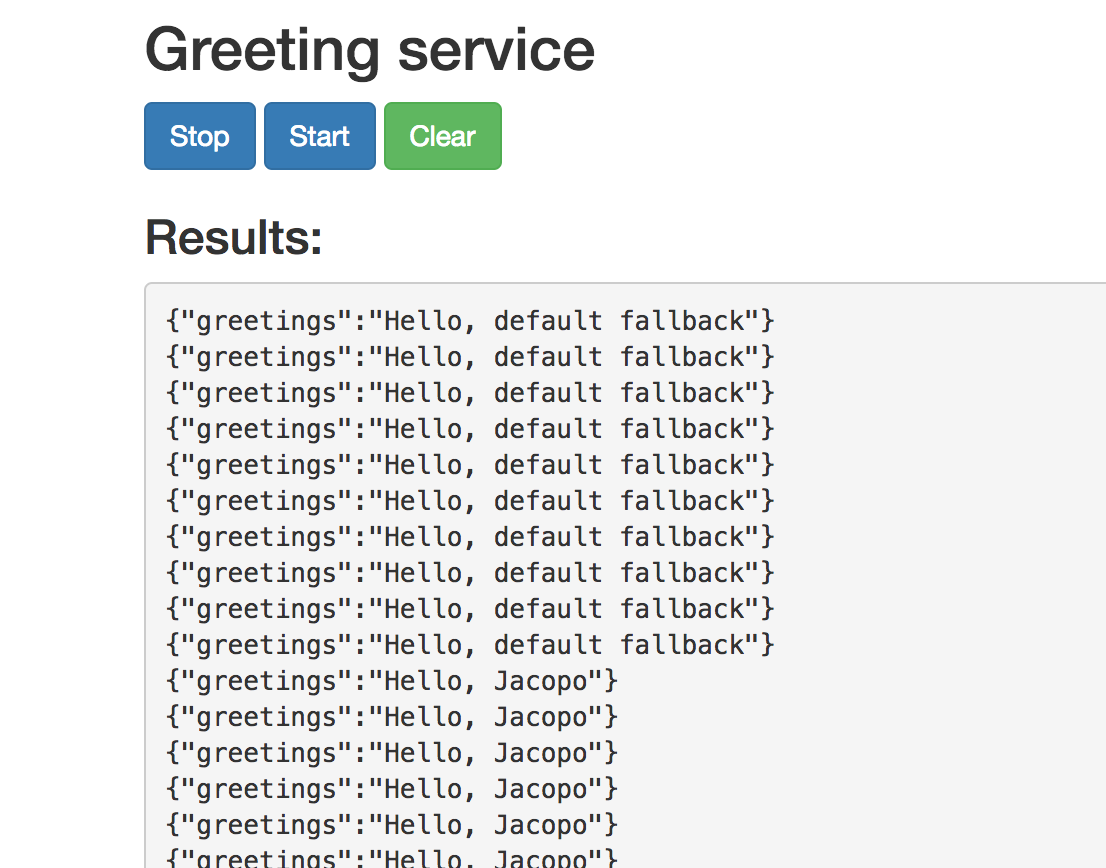Click the seventh default fallback result line
The height and width of the screenshot is (868, 1106).
(470, 537)
